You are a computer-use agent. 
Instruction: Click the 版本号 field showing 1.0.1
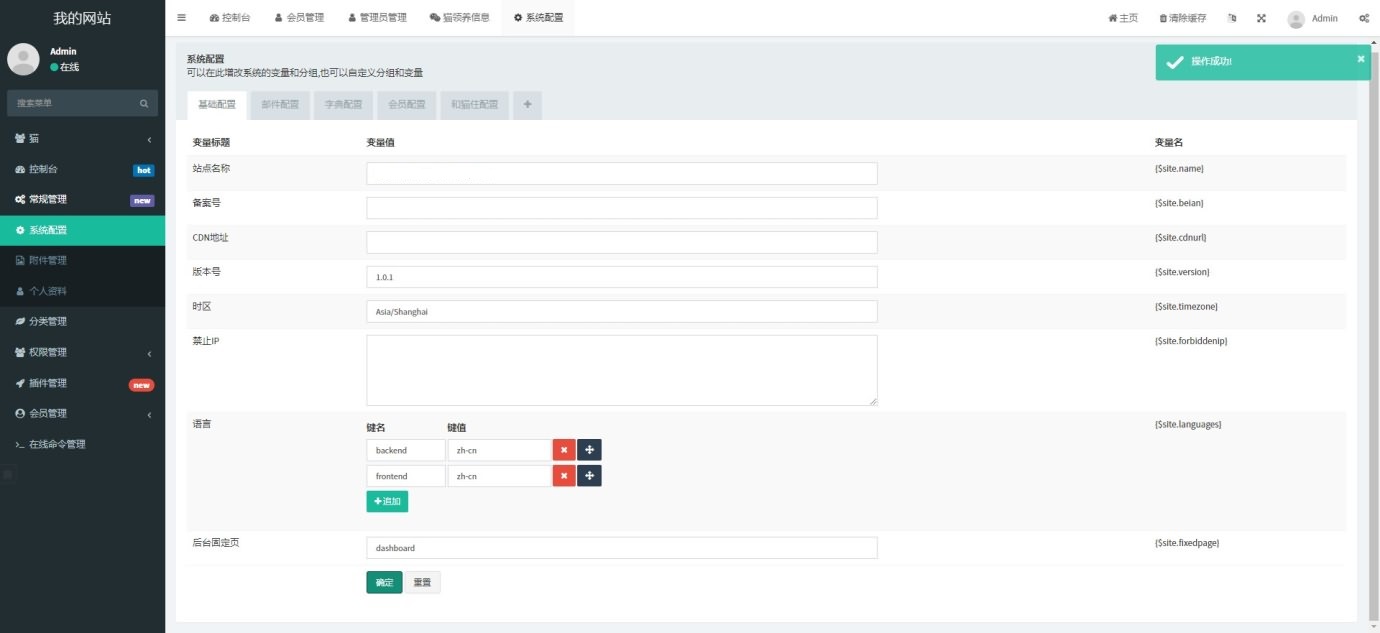pos(622,277)
